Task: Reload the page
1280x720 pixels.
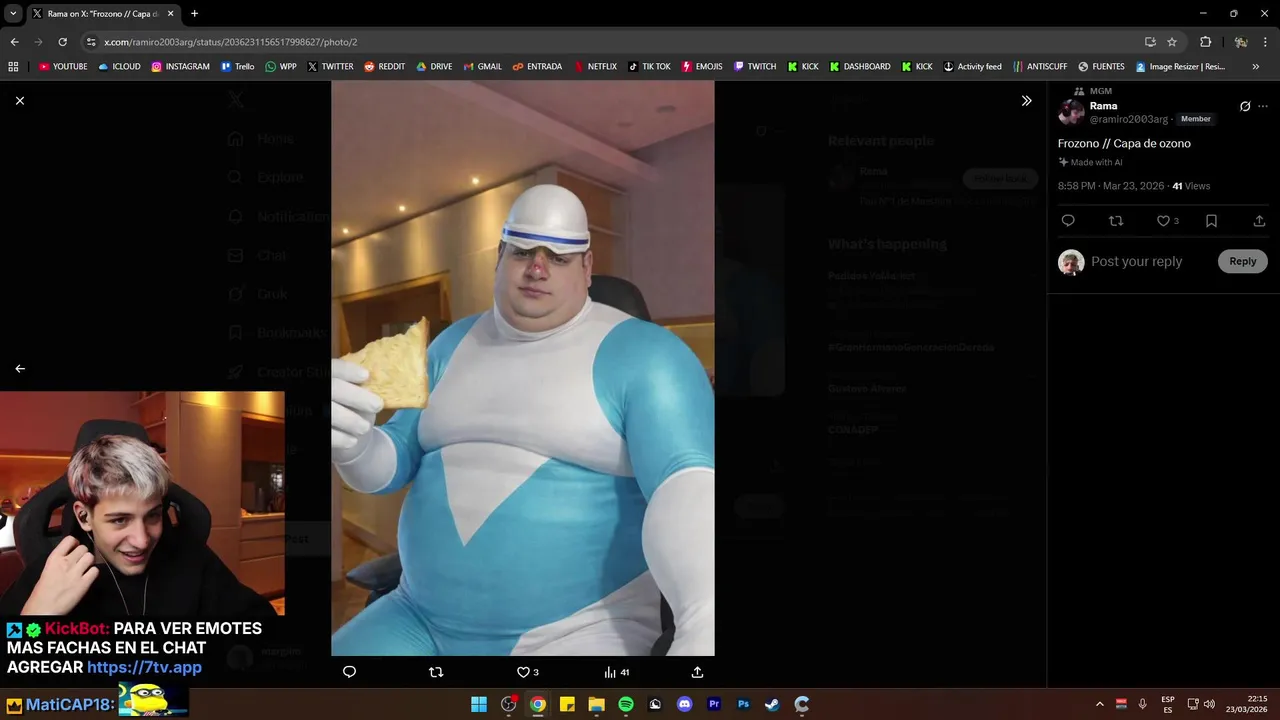Action: tap(62, 42)
